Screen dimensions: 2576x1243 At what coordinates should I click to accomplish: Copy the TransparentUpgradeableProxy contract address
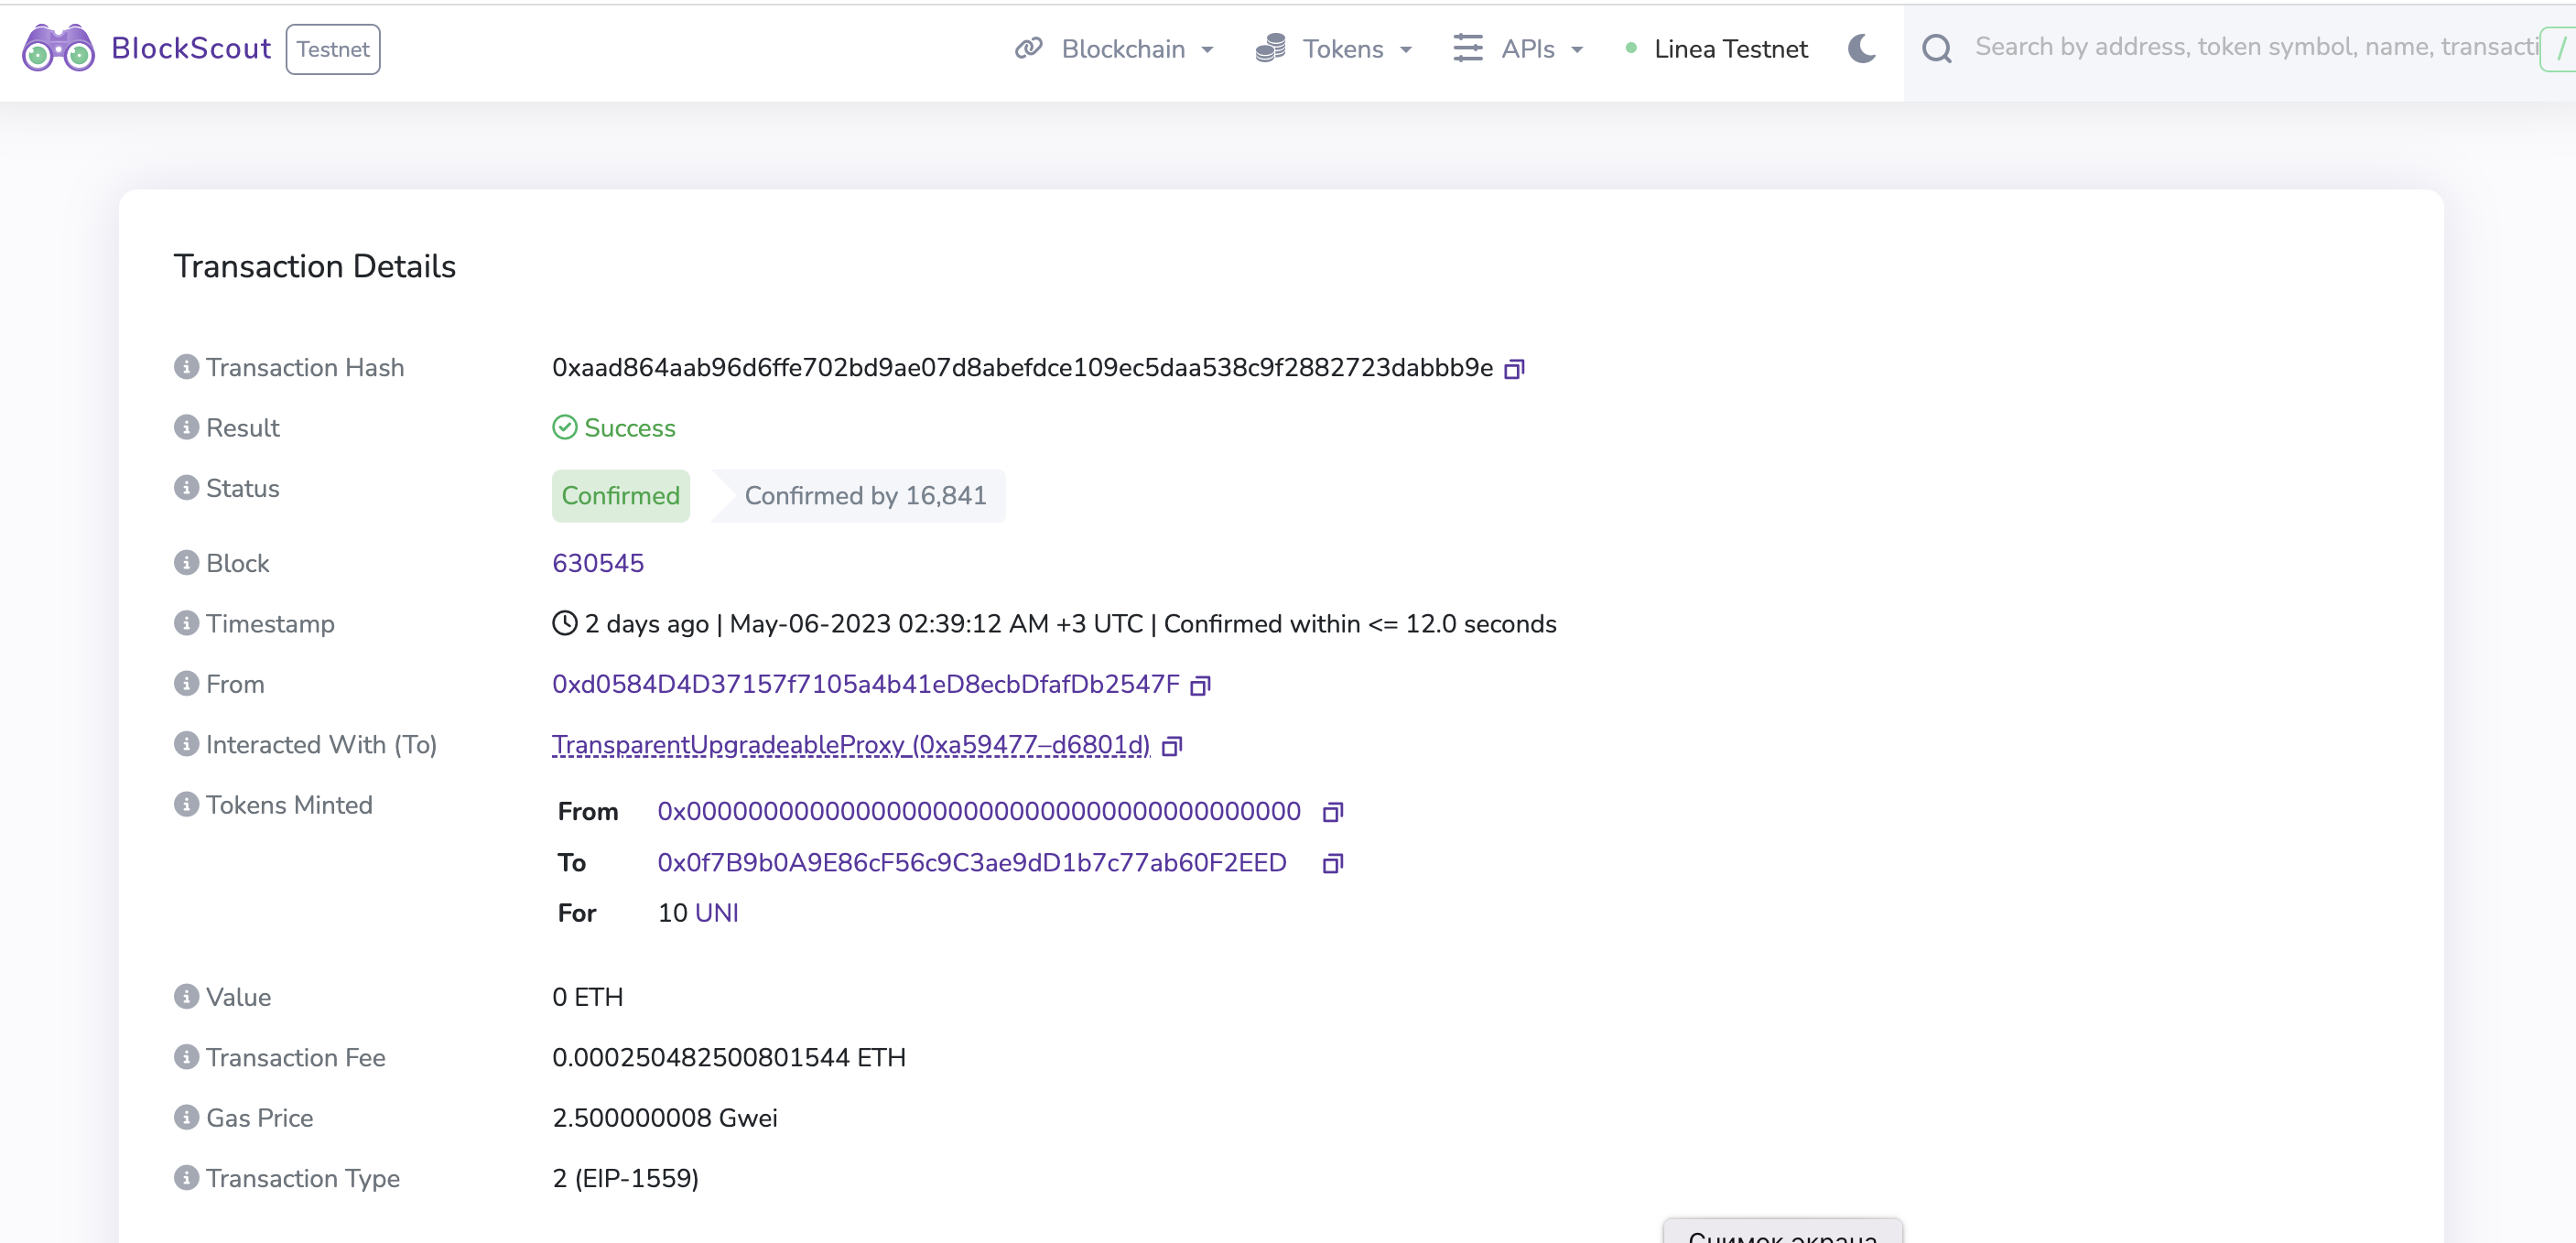pos(1172,746)
